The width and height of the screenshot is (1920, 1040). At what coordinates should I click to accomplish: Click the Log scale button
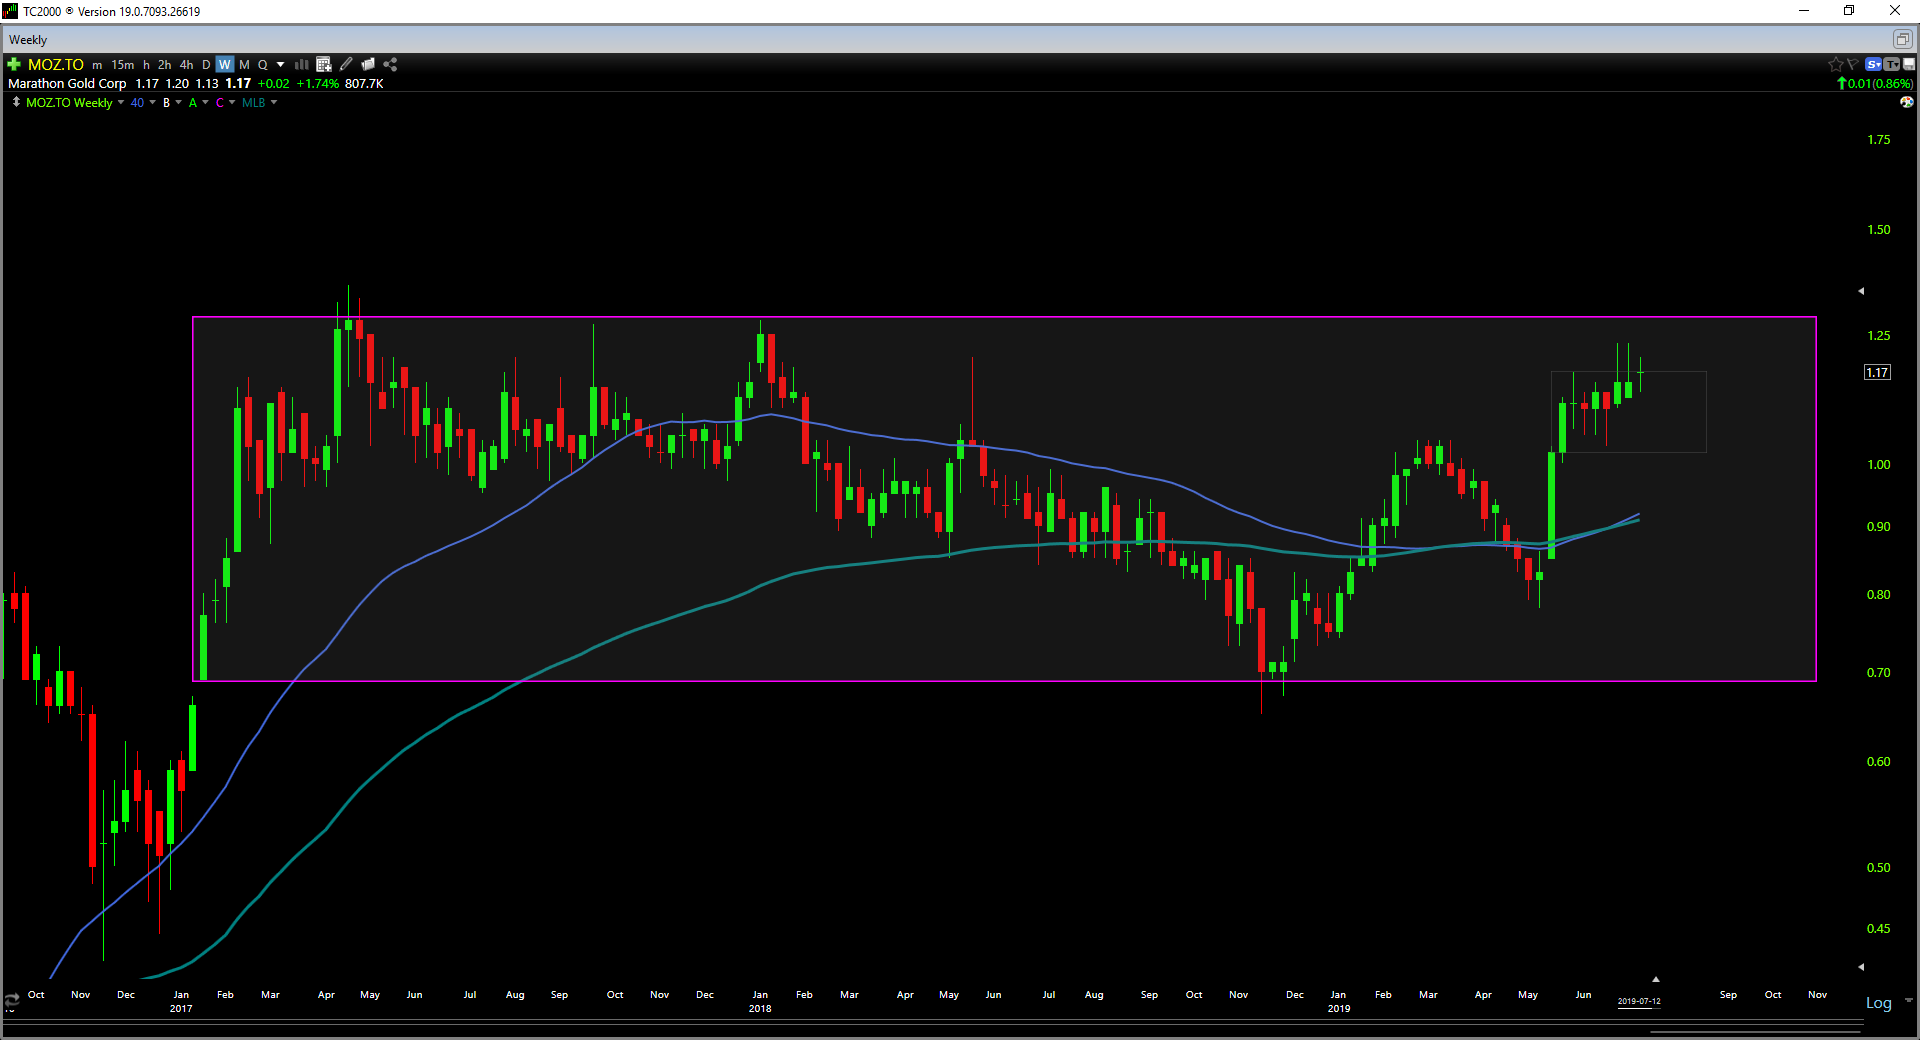(x=1878, y=1002)
